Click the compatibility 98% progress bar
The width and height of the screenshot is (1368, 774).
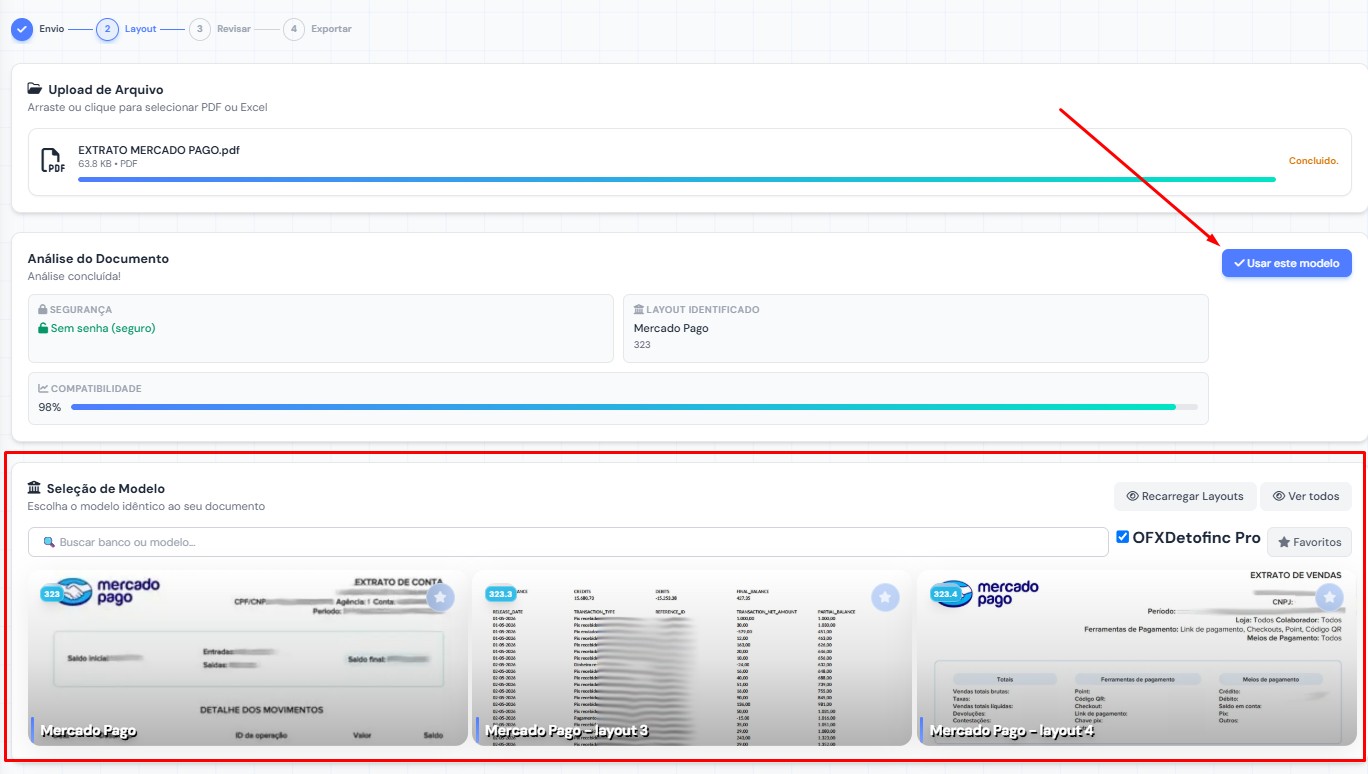click(x=634, y=407)
